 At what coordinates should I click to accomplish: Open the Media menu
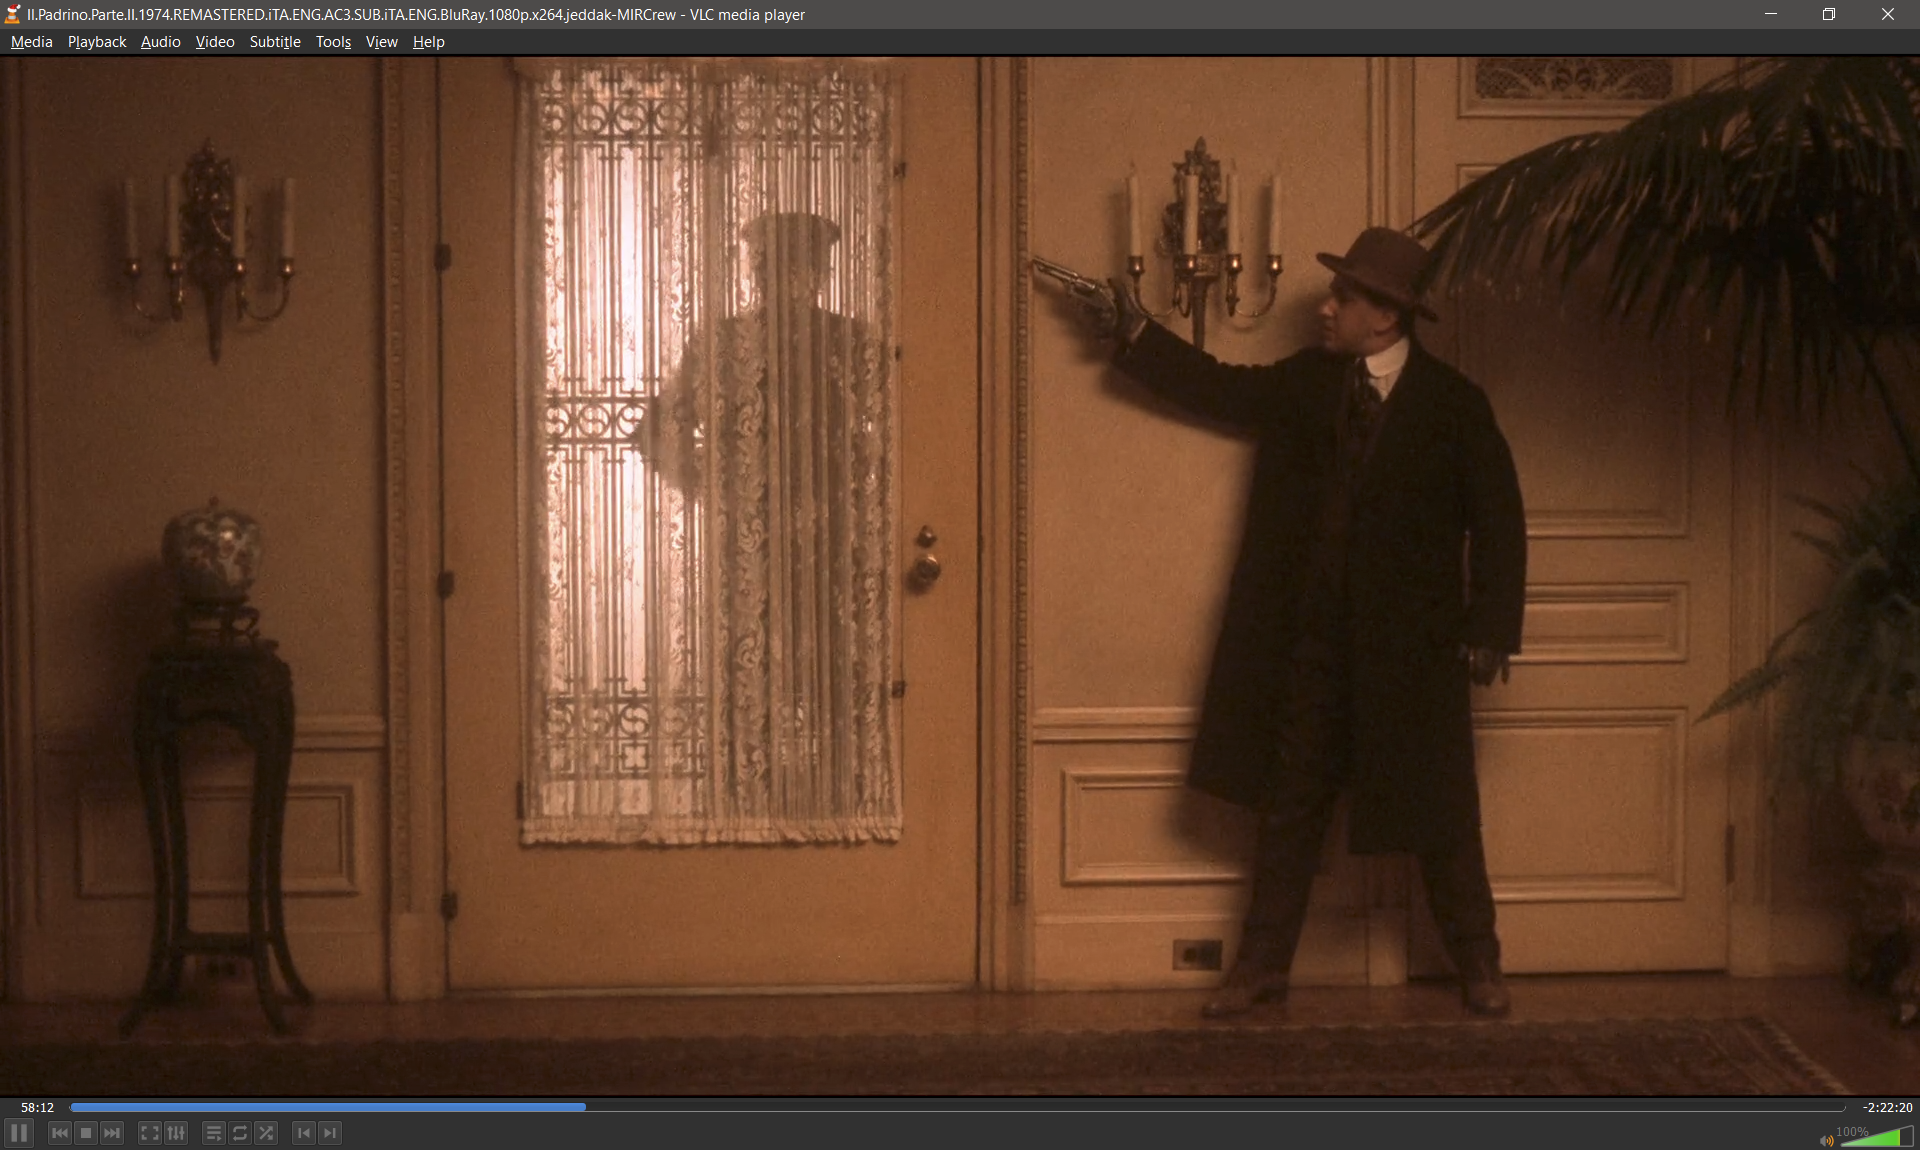(x=31, y=41)
